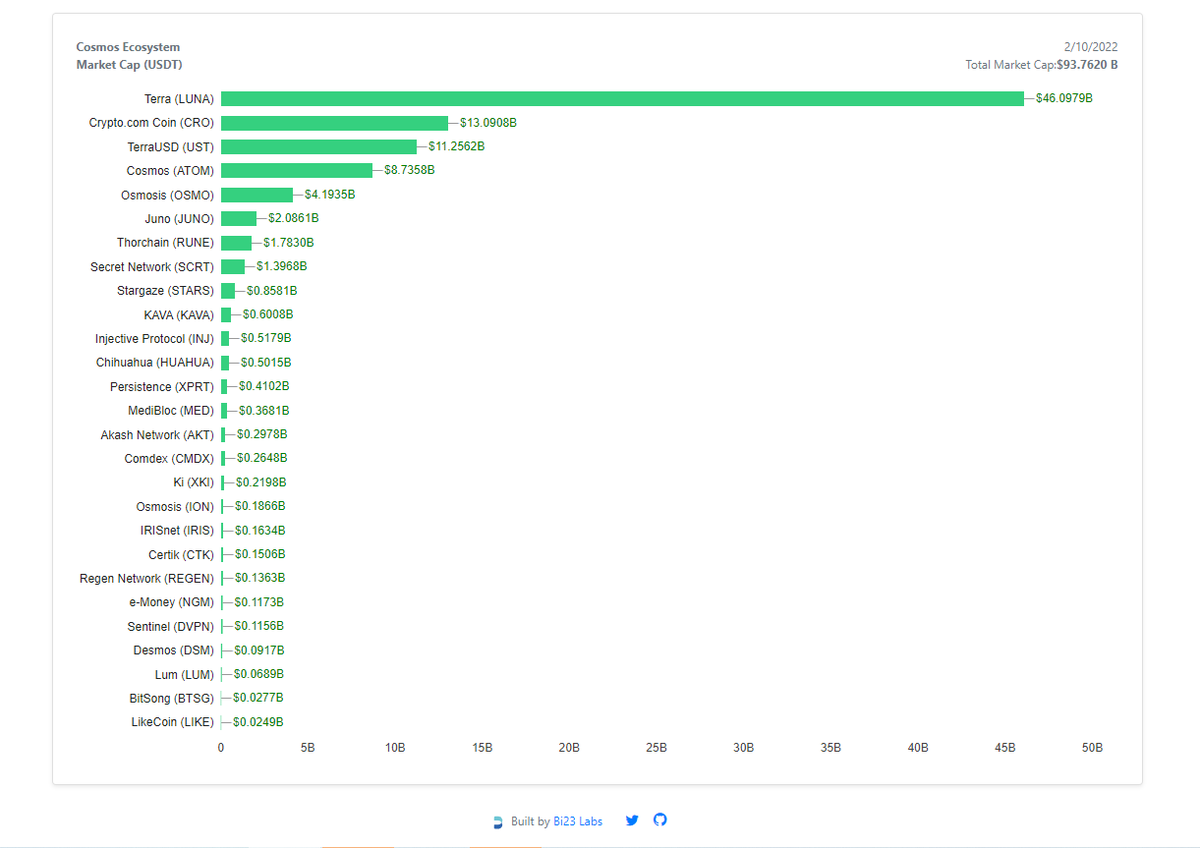The height and width of the screenshot is (848, 1200).
Task: Click the Stargaze (STARS) bar
Action: (228, 291)
